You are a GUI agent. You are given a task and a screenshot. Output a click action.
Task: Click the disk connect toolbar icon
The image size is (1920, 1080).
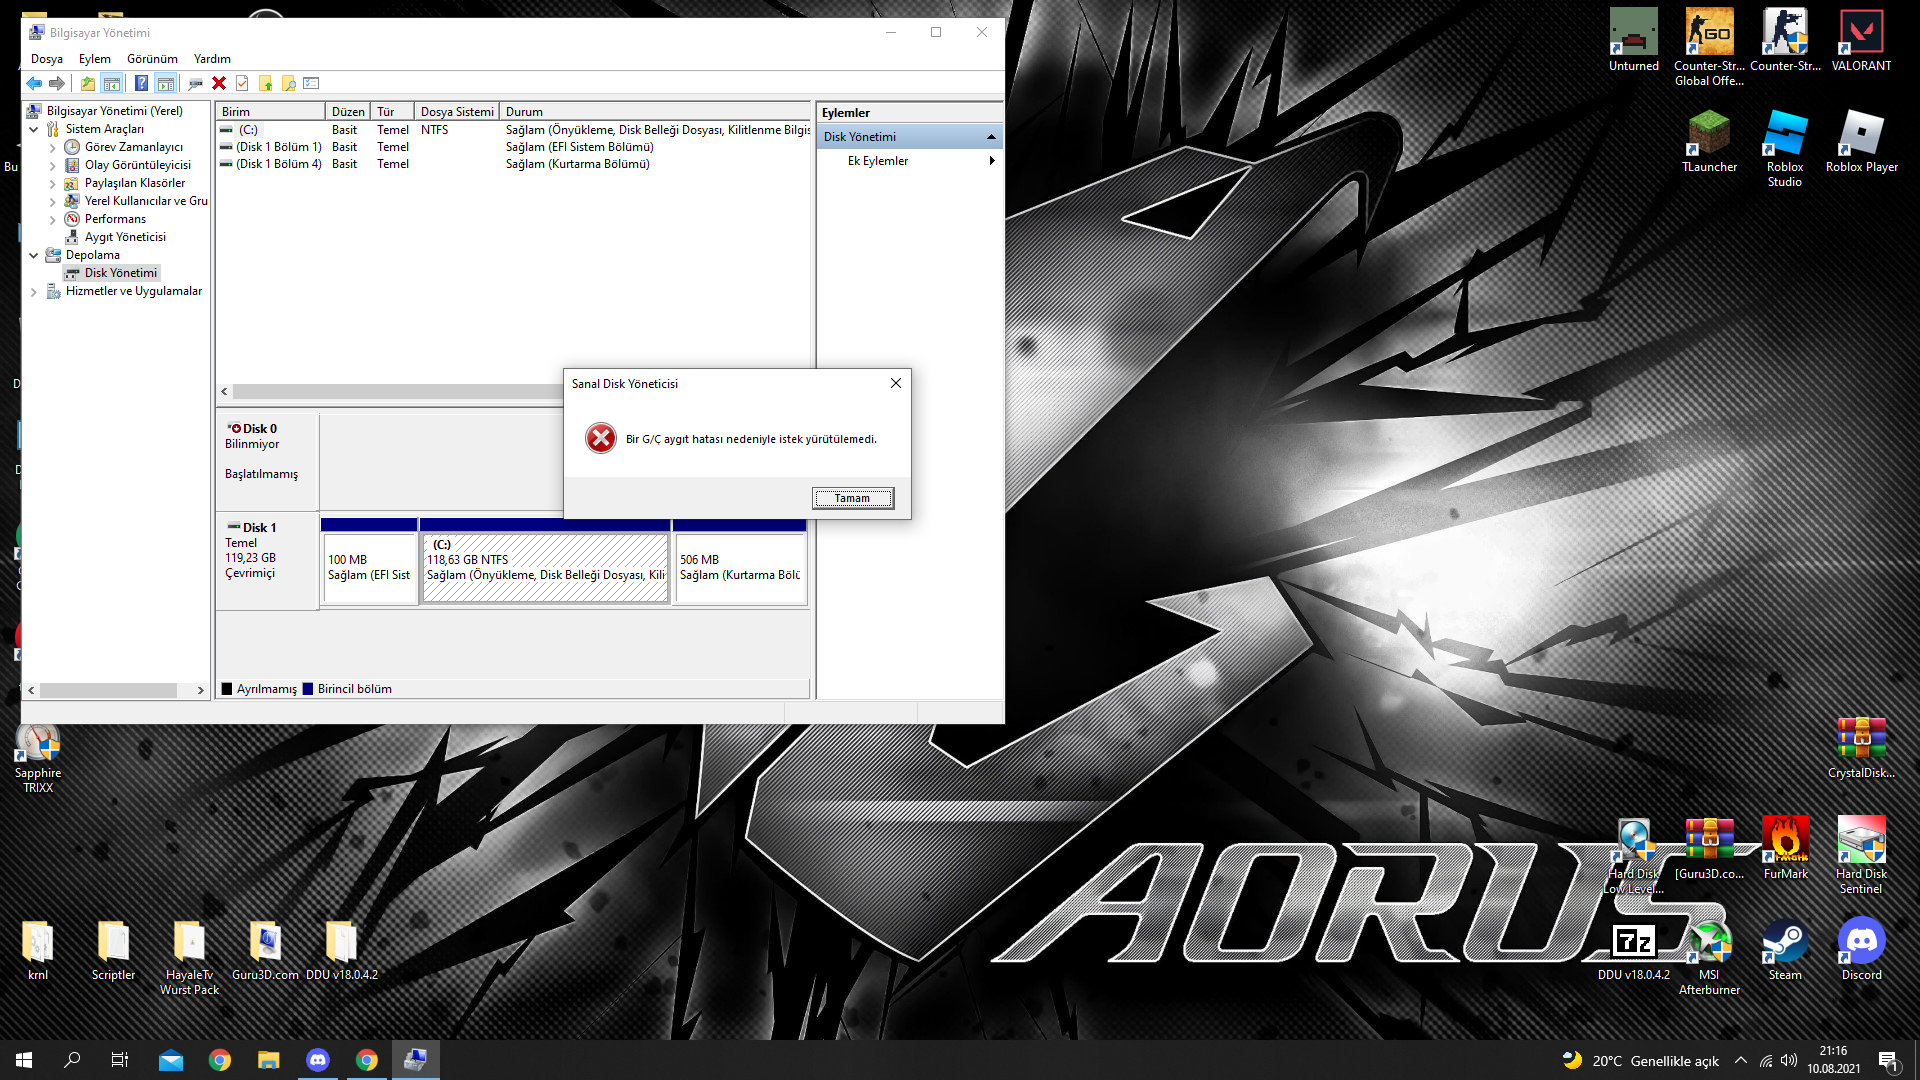coord(195,84)
